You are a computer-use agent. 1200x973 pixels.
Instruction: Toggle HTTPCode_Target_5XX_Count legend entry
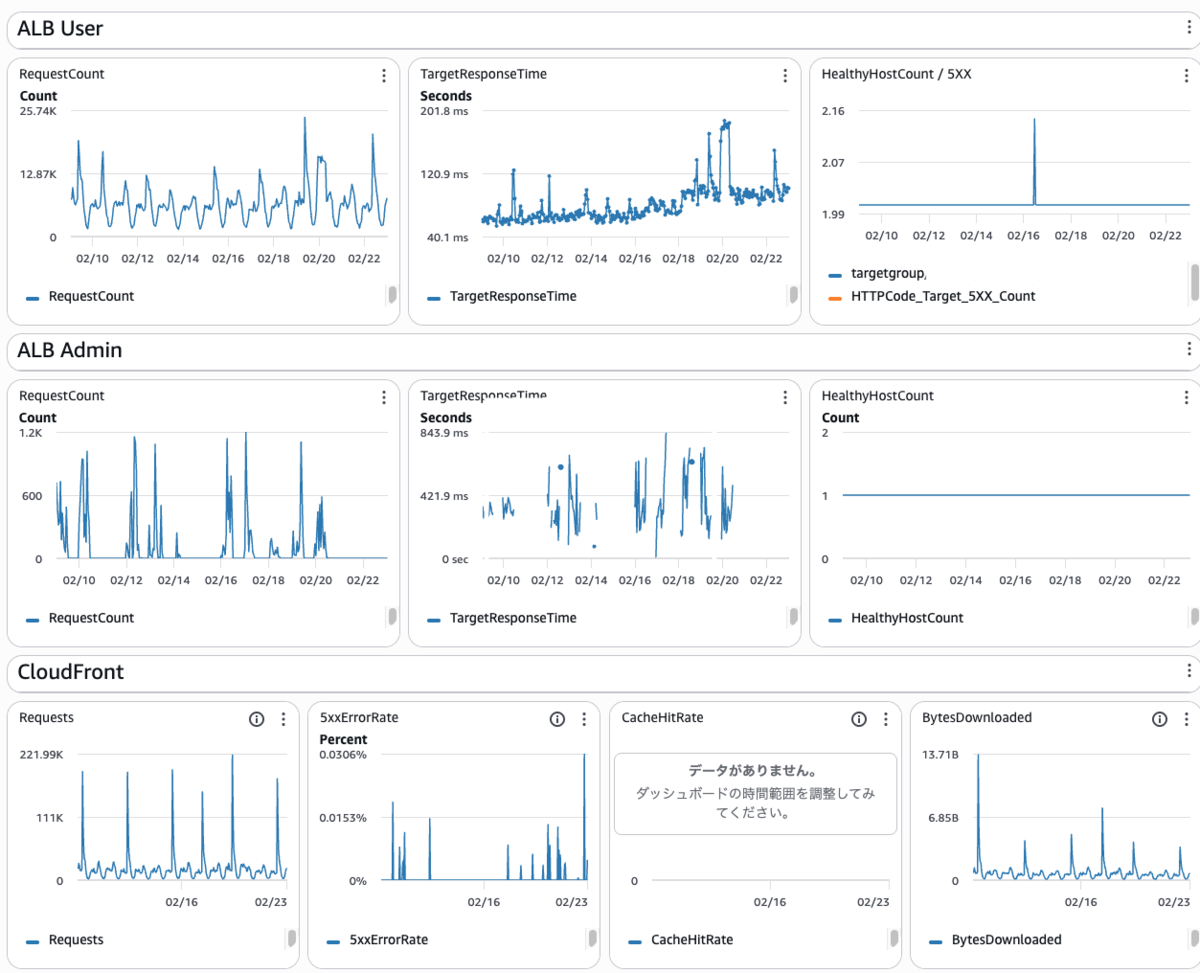pyautogui.click(x=932, y=296)
